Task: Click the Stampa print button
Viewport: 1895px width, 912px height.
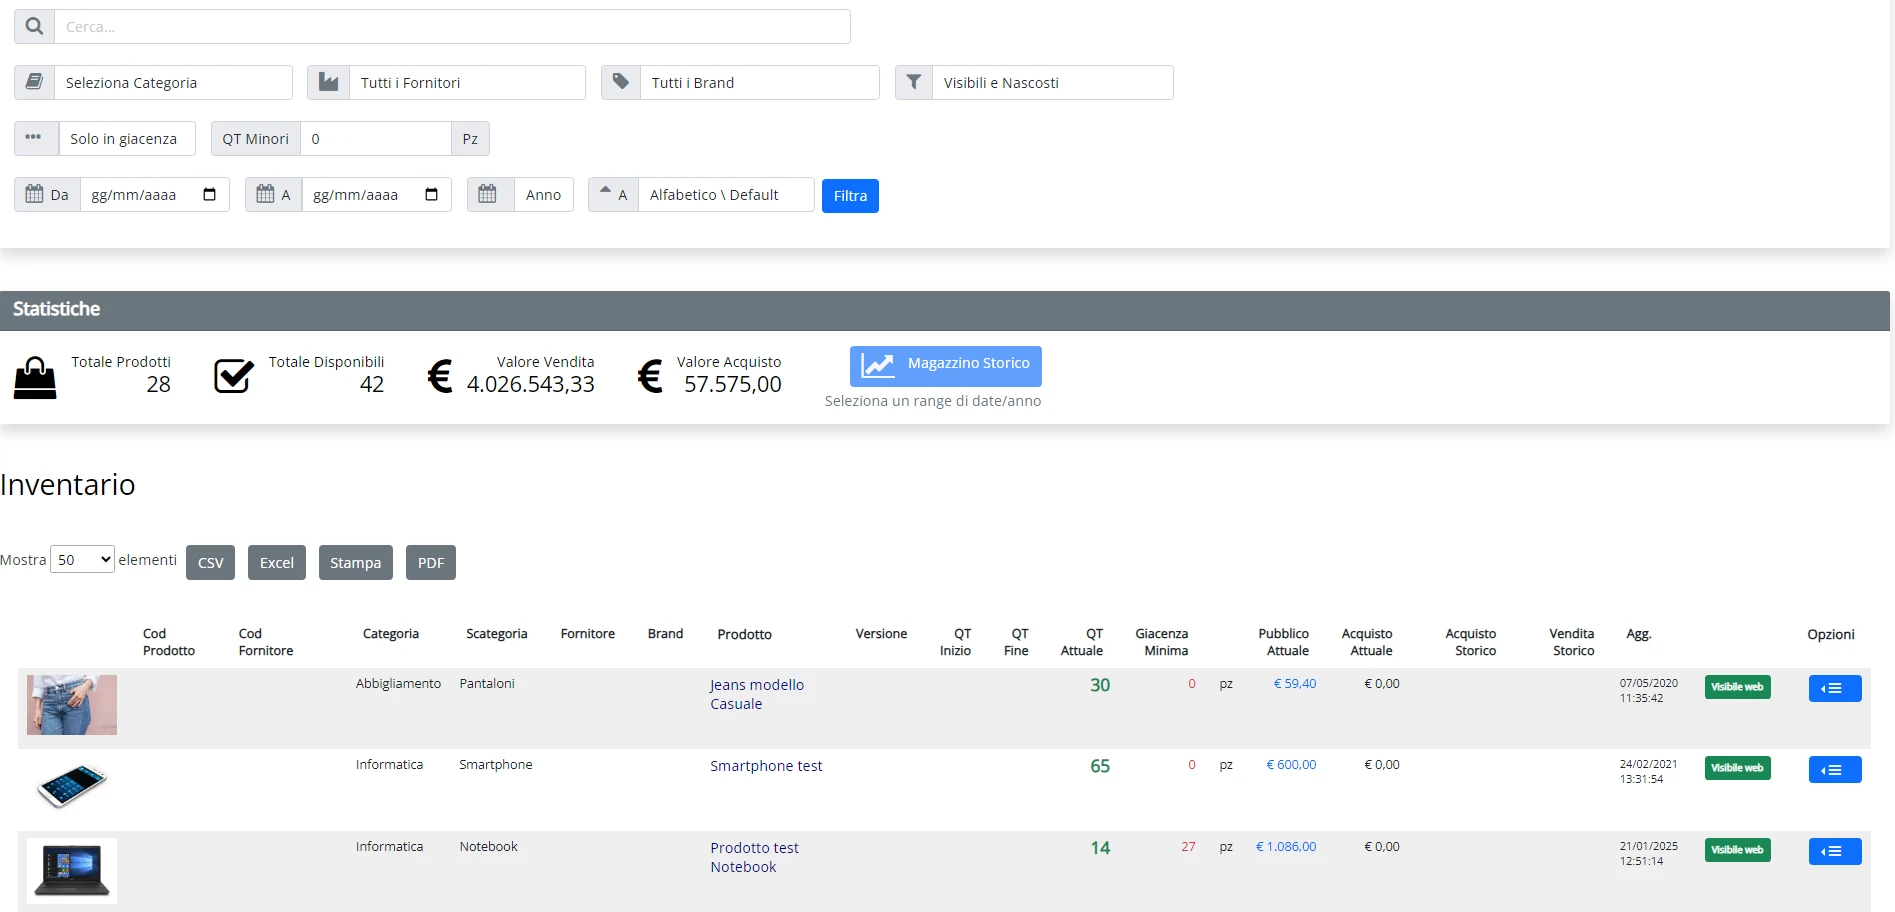Action: (x=356, y=562)
